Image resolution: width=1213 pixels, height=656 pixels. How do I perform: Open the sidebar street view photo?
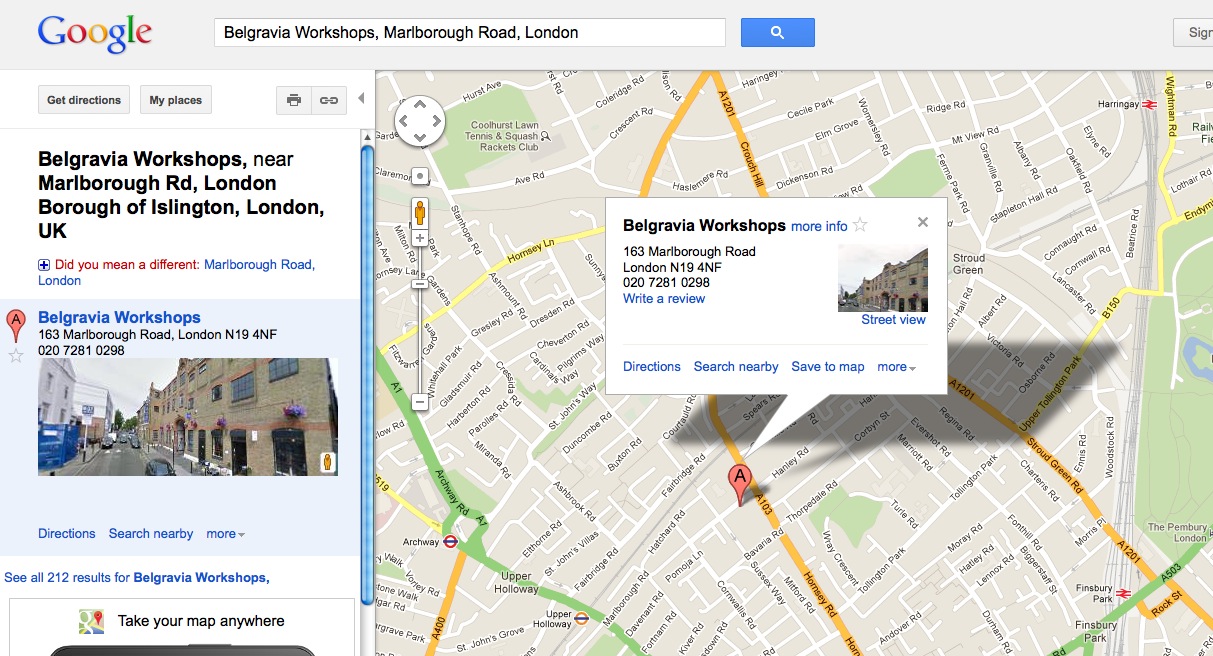coord(188,417)
